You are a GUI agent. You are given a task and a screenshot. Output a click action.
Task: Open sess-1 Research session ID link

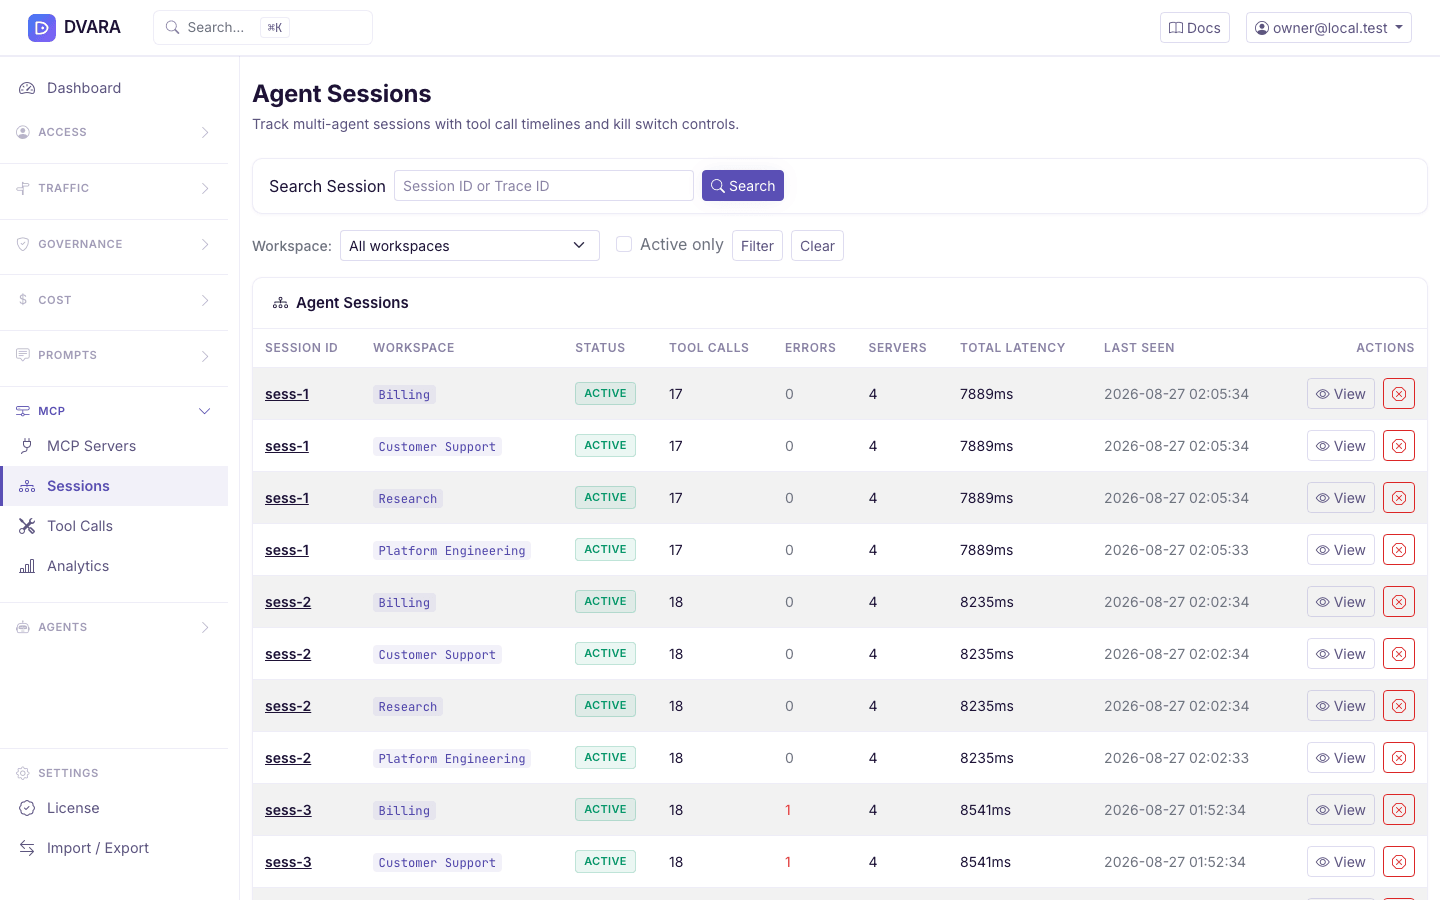click(x=287, y=498)
